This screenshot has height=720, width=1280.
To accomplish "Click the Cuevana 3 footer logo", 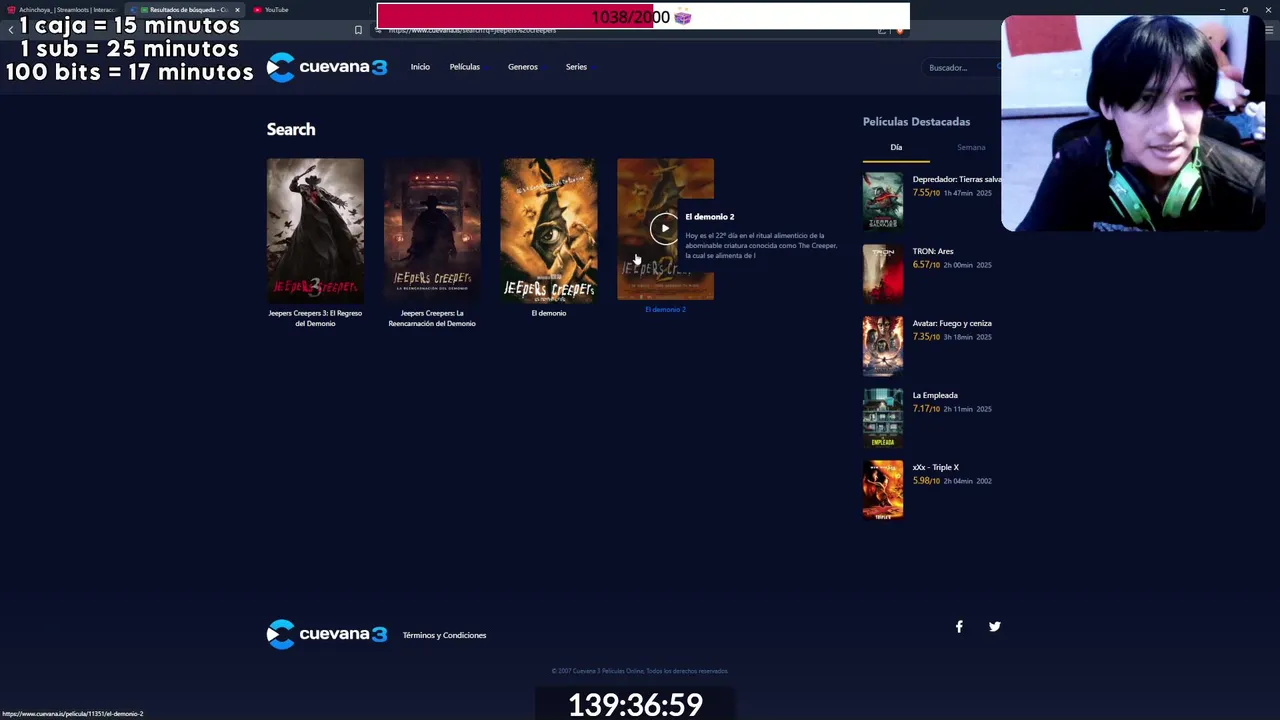I will 327,634.
